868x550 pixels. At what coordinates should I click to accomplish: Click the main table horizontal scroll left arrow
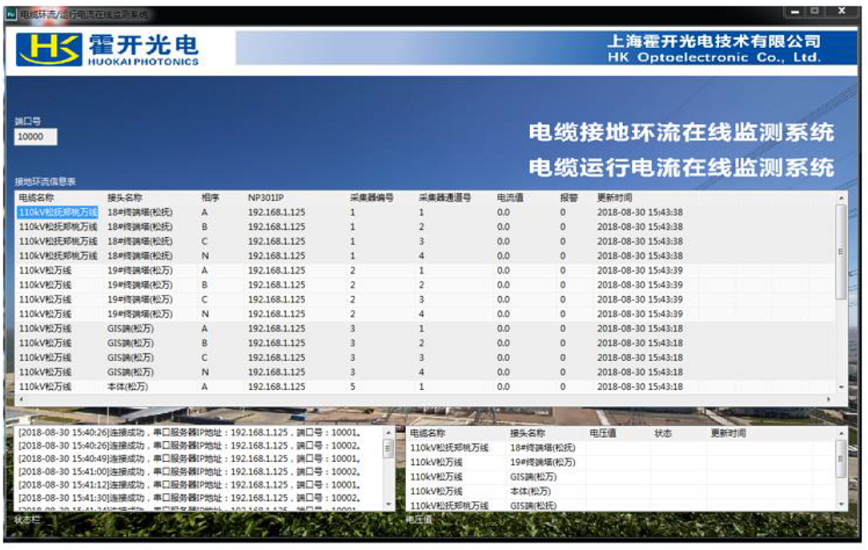22,399
